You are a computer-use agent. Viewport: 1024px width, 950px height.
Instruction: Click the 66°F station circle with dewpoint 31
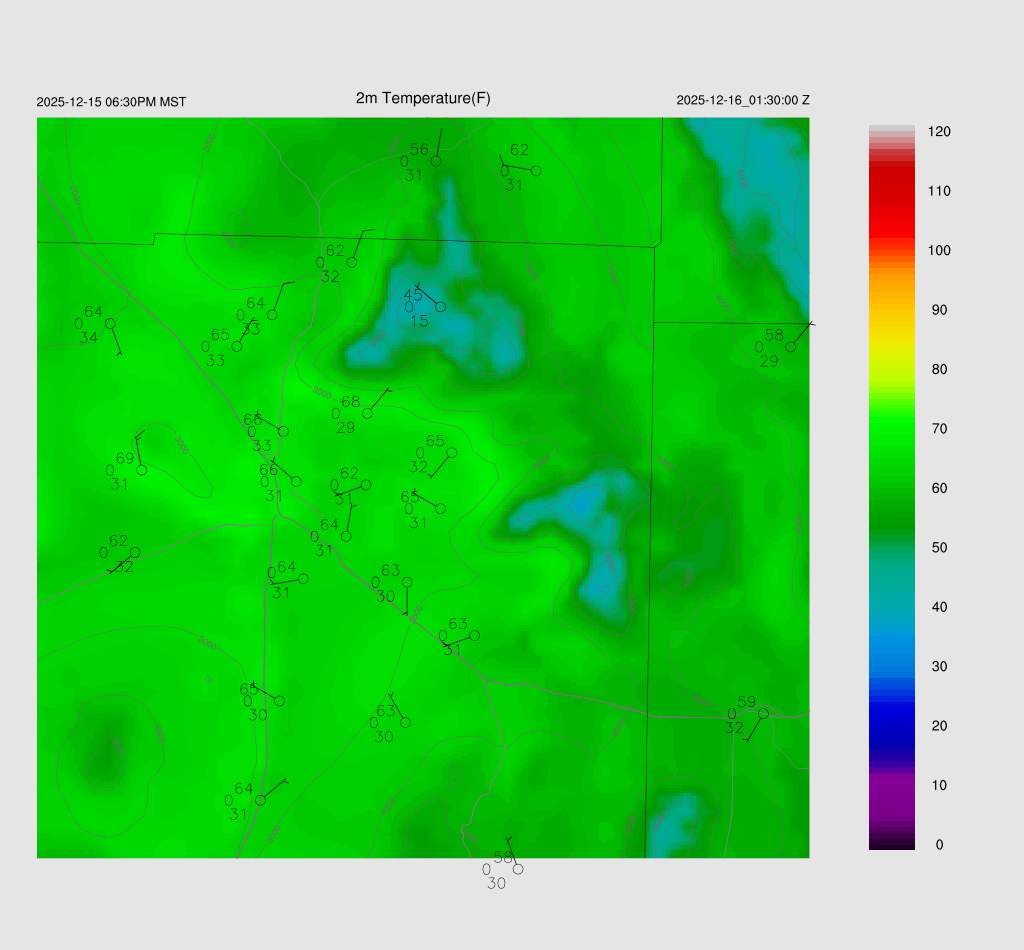pyautogui.click(x=296, y=482)
